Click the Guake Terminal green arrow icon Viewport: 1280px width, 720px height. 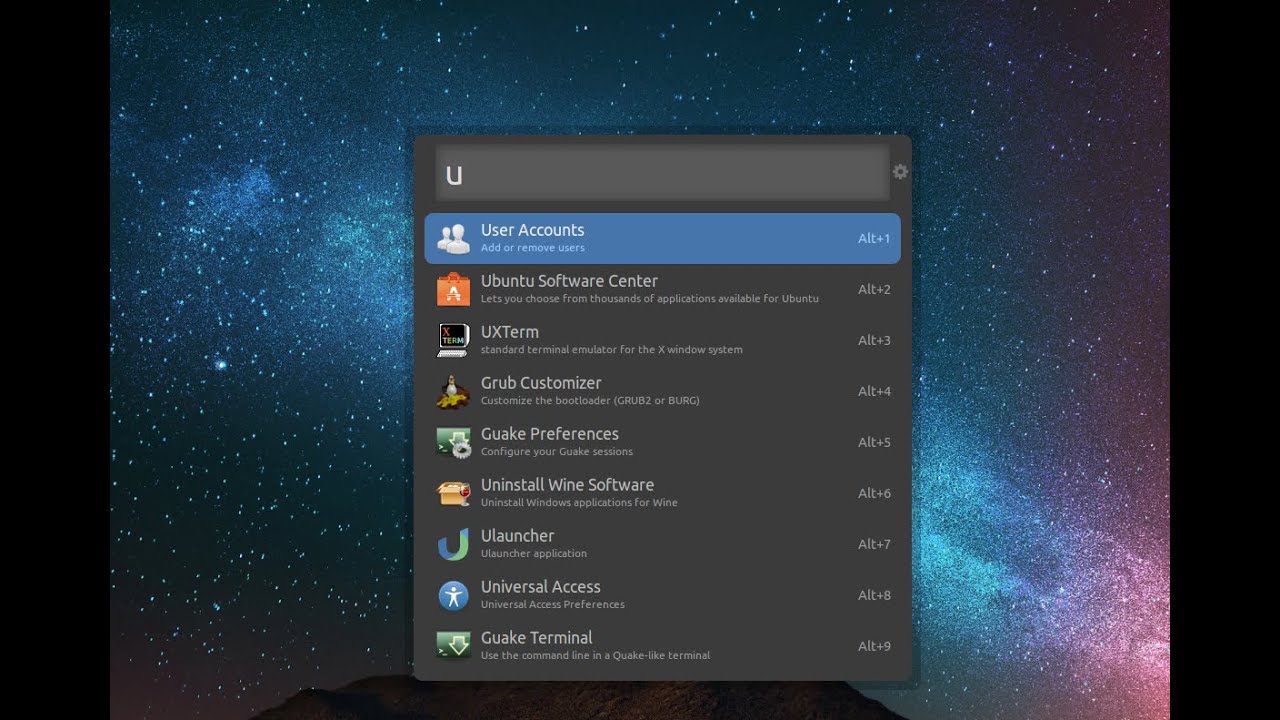tap(453, 646)
